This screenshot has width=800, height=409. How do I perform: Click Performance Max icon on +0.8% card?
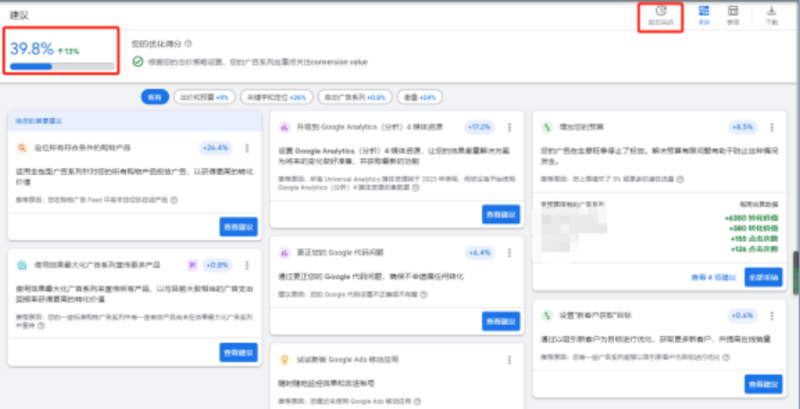click(22, 265)
